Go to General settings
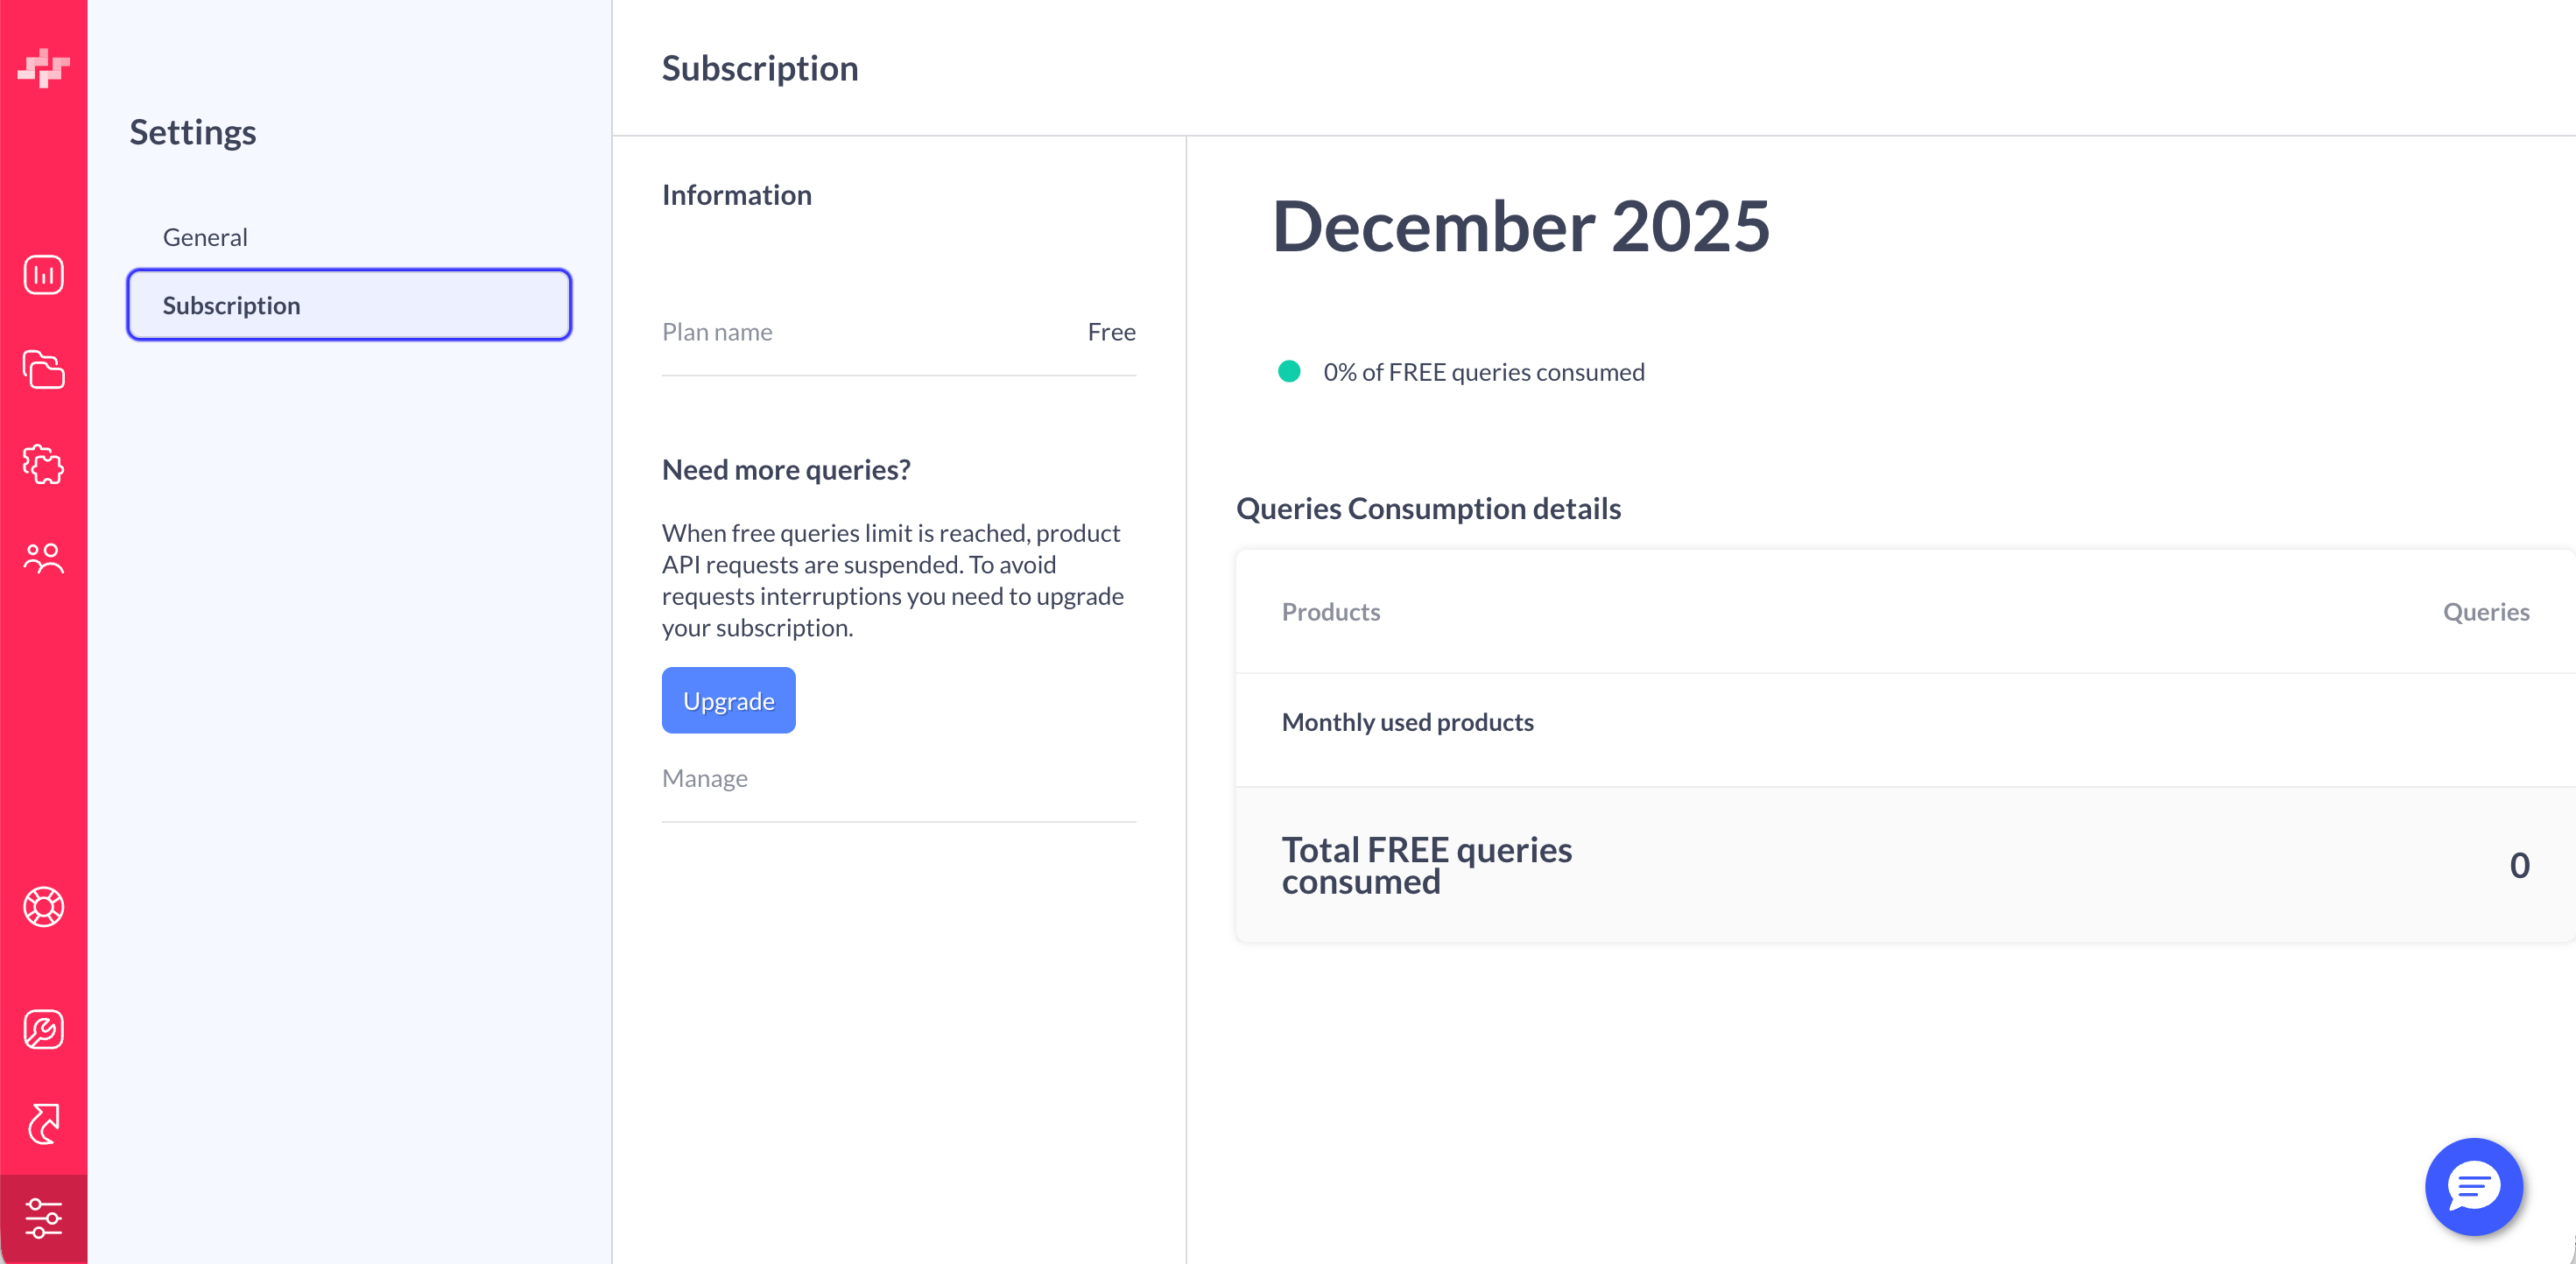 click(205, 237)
